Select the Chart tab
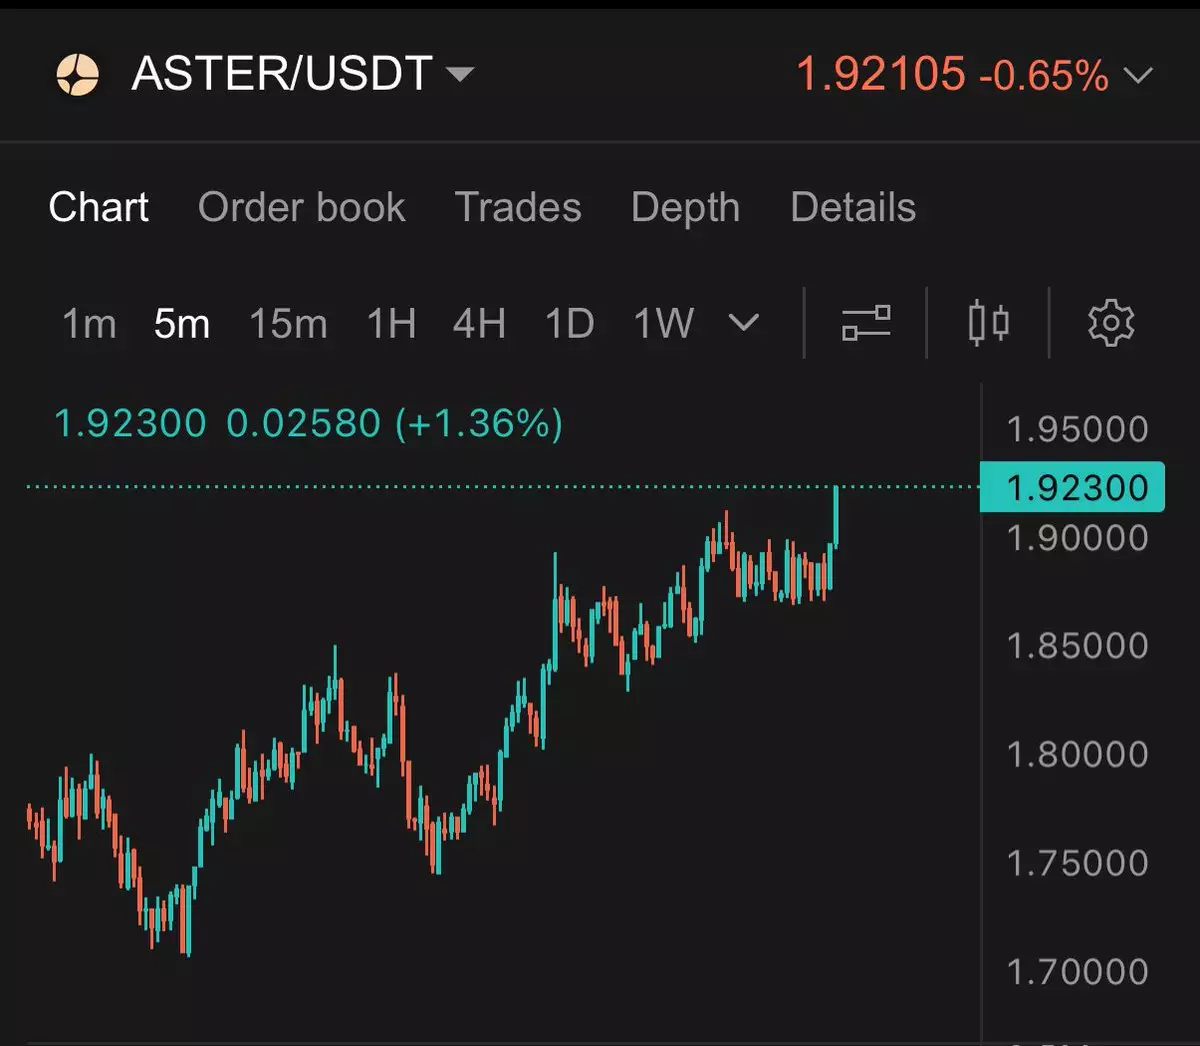This screenshot has height=1046, width=1200. pos(99,208)
